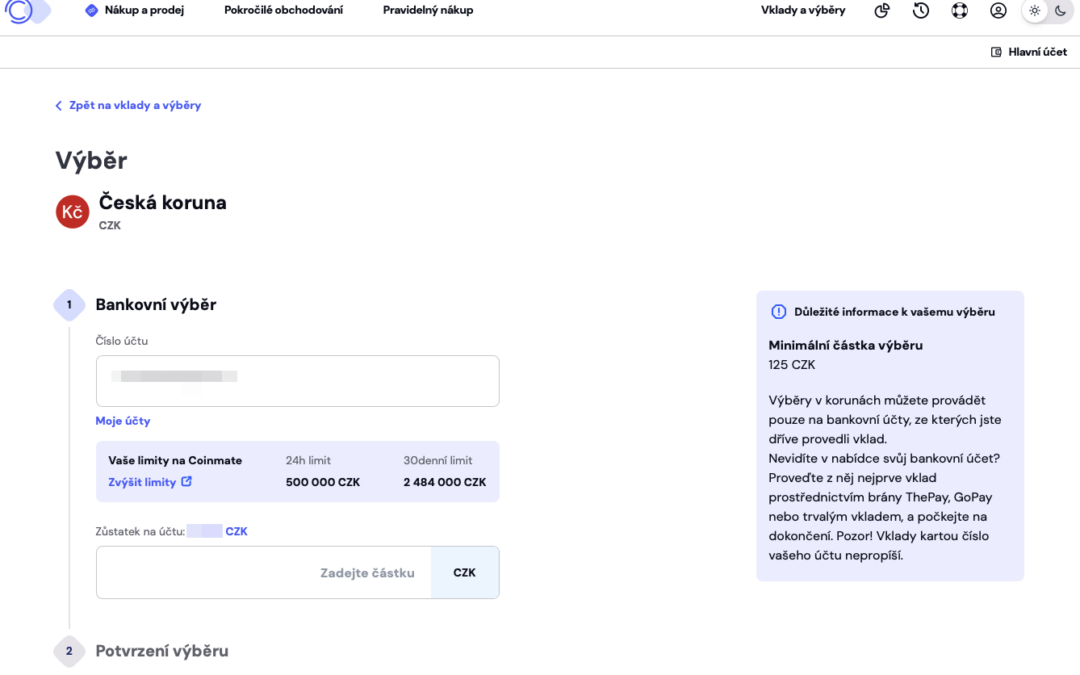The width and height of the screenshot is (1080, 675).
Task: Click the Coinmate logo
Action: click(x=28, y=10)
